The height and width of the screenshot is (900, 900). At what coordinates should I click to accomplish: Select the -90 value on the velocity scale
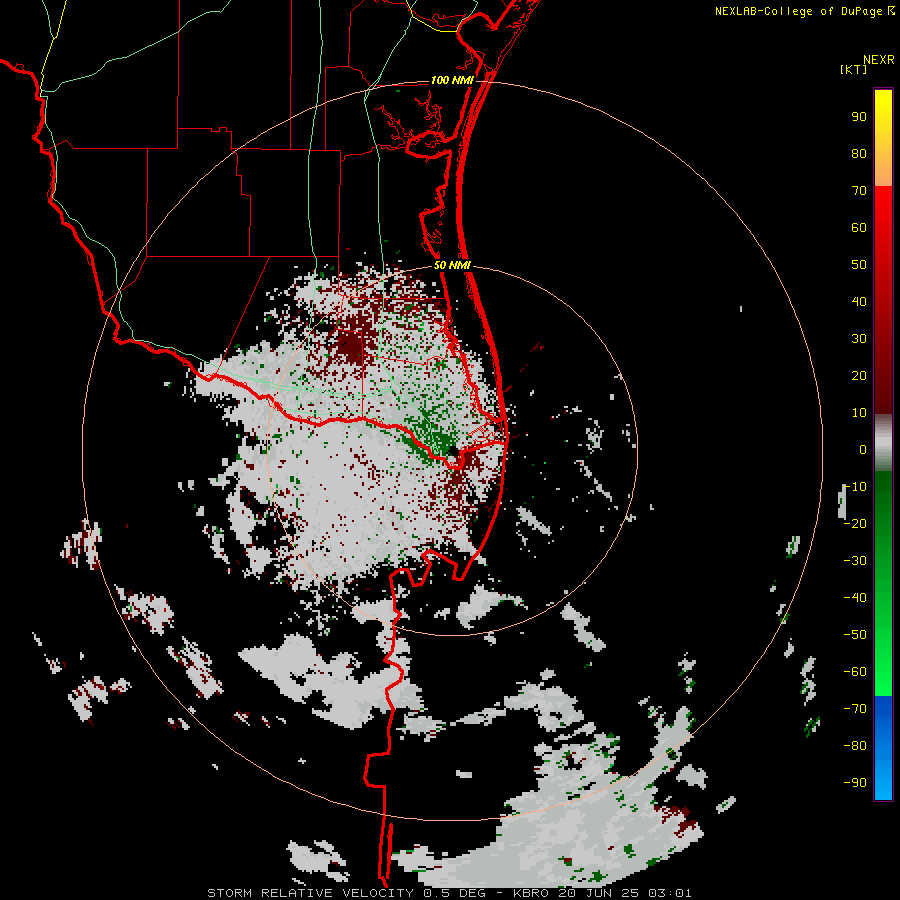pyautogui.click(x=855, y=783)
